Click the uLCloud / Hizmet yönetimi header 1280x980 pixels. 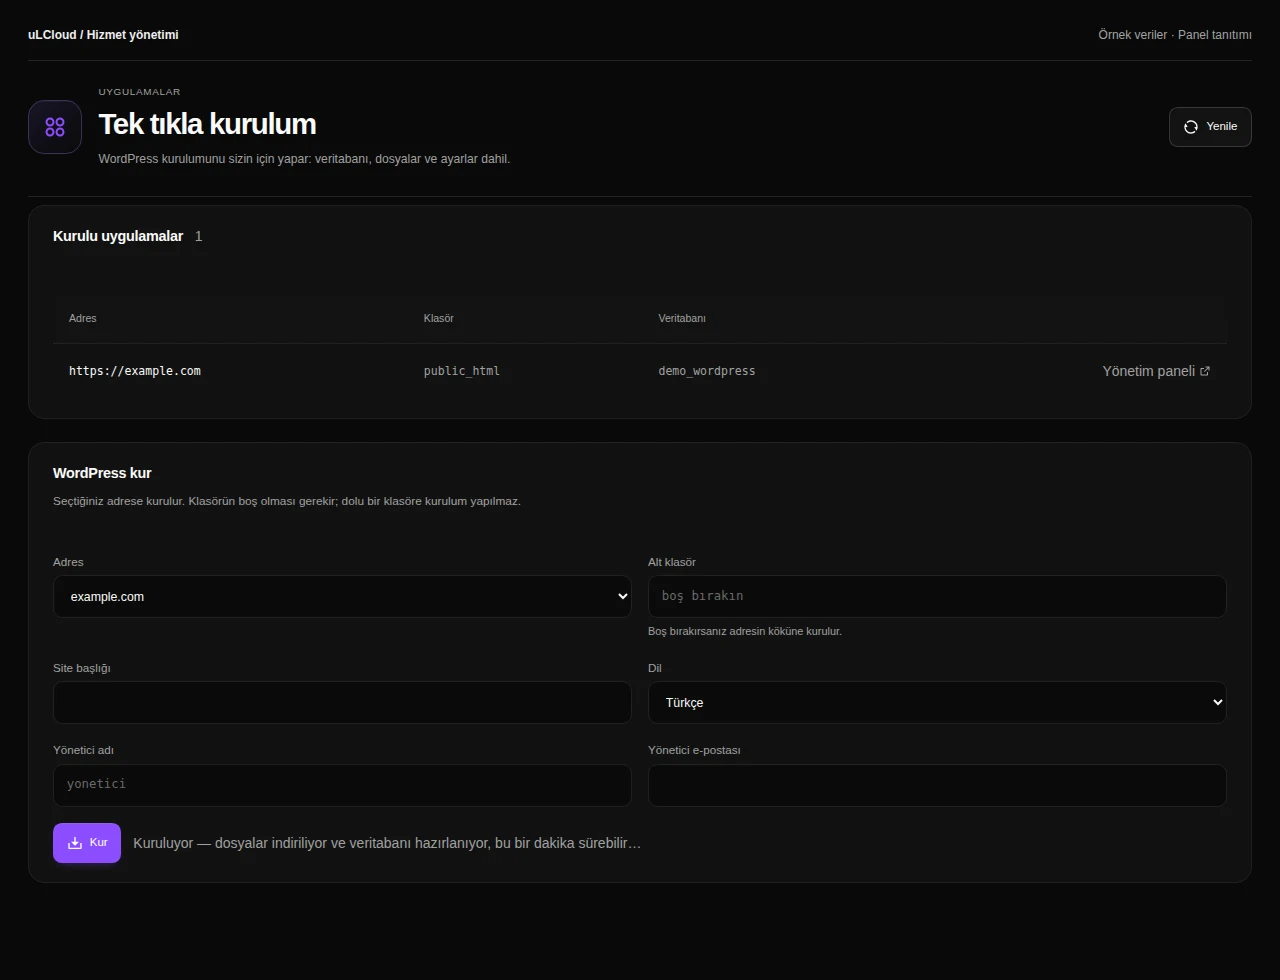103,35
